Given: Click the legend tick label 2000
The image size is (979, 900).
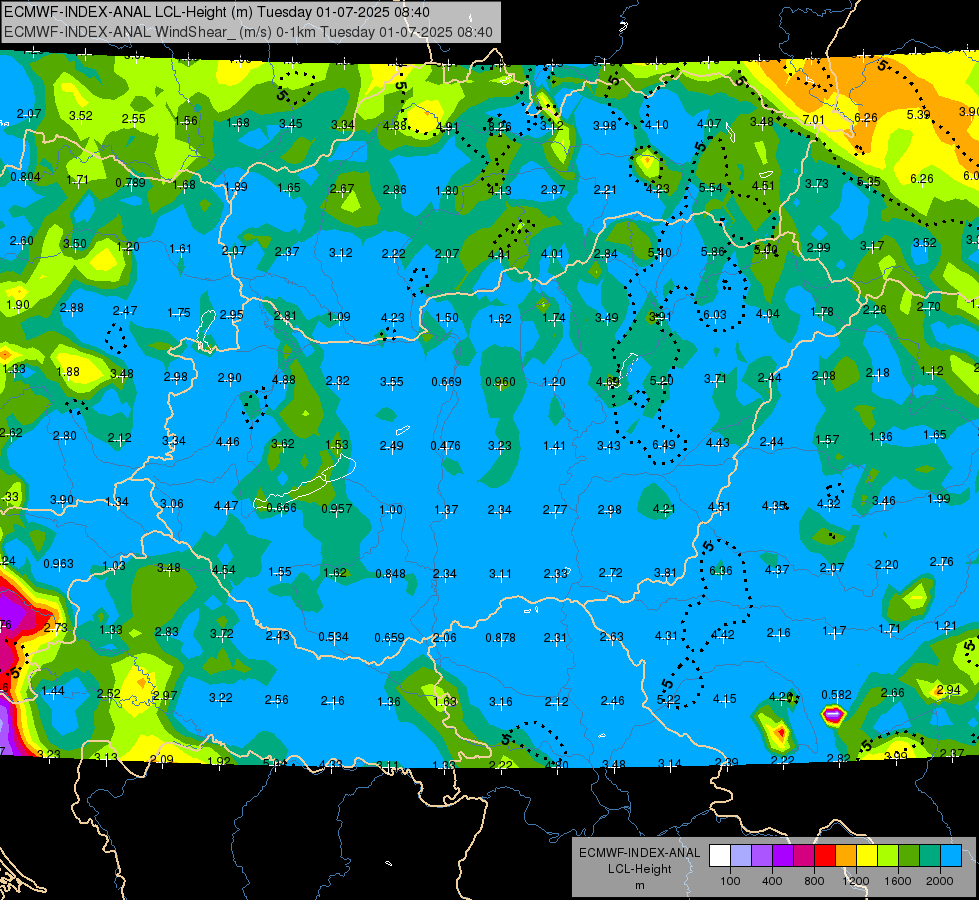Looking at the screenshot, I should tap(940, 881).
